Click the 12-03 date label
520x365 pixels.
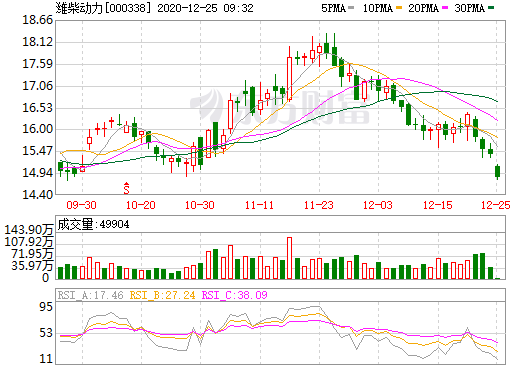(x=378, y=205)
